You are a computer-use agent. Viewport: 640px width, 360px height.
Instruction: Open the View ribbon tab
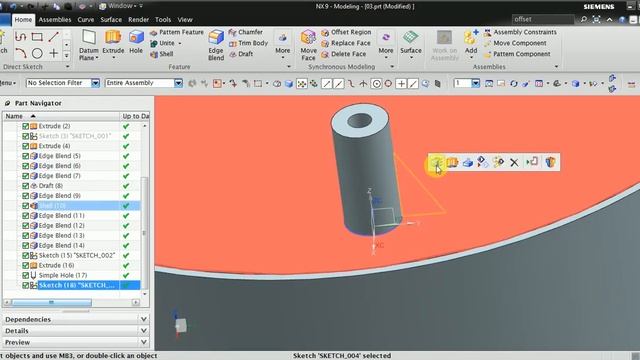185,20
